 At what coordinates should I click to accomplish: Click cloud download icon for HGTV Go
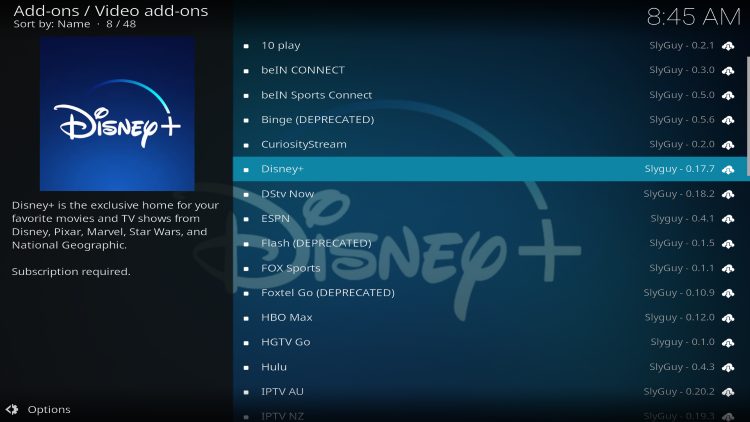click(728, 343)
